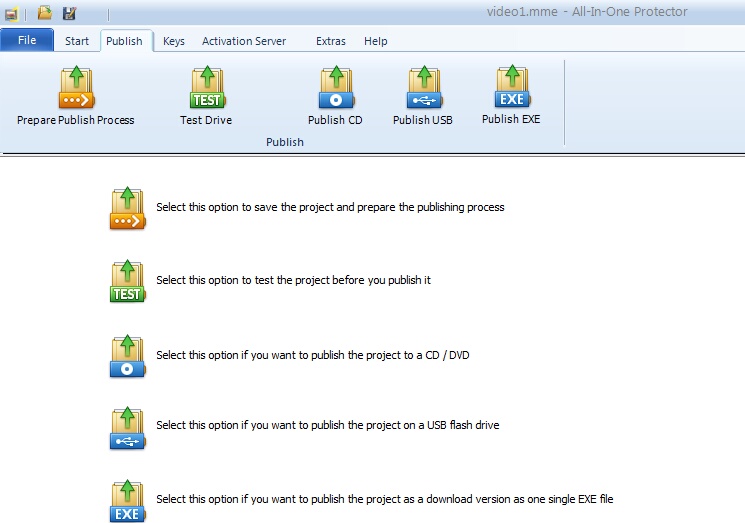The height and width of the screenshot is (523, 745).
Task: Click the Prepare Publish Process ribbon icon
Action: pyautogui.click(x=76, y=87)
